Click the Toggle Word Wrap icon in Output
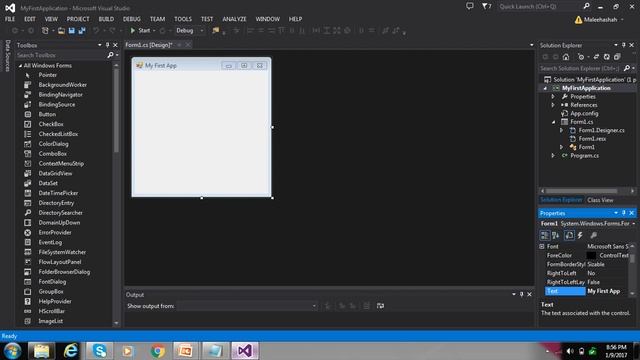This screenshot has width=640, height=360. pyautogui.click(x=380, y=306)
